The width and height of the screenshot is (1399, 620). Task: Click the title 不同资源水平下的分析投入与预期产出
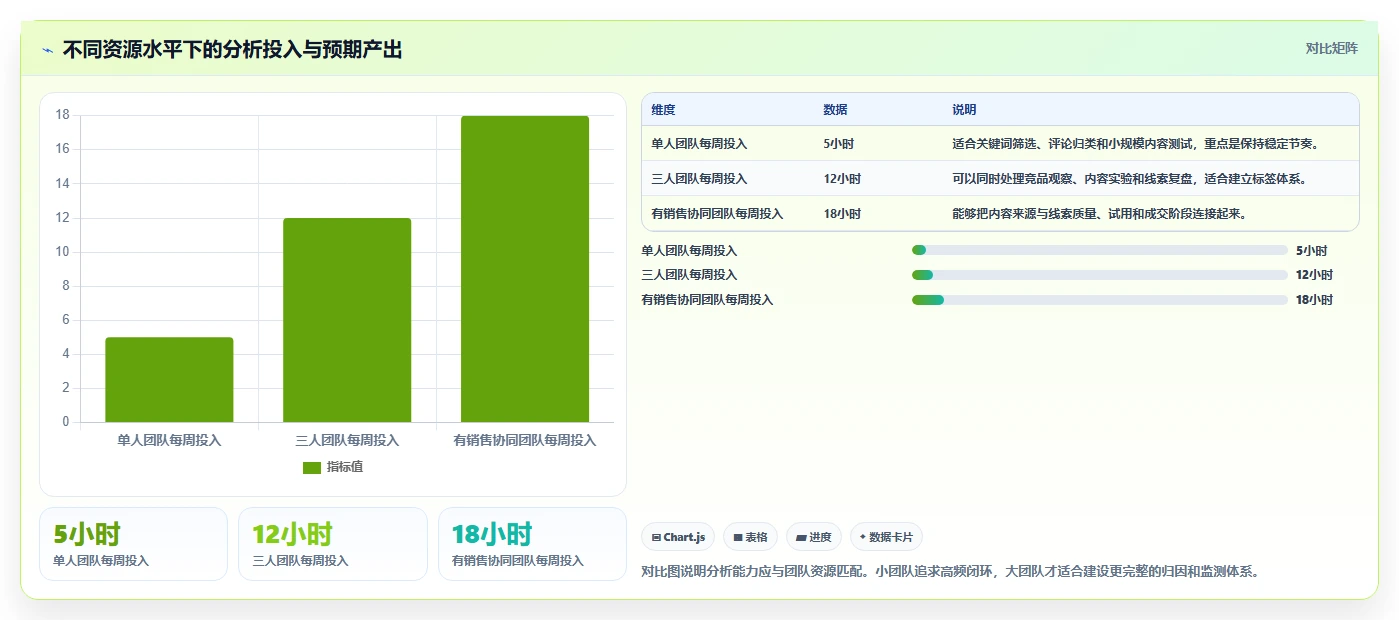[232, 49]
